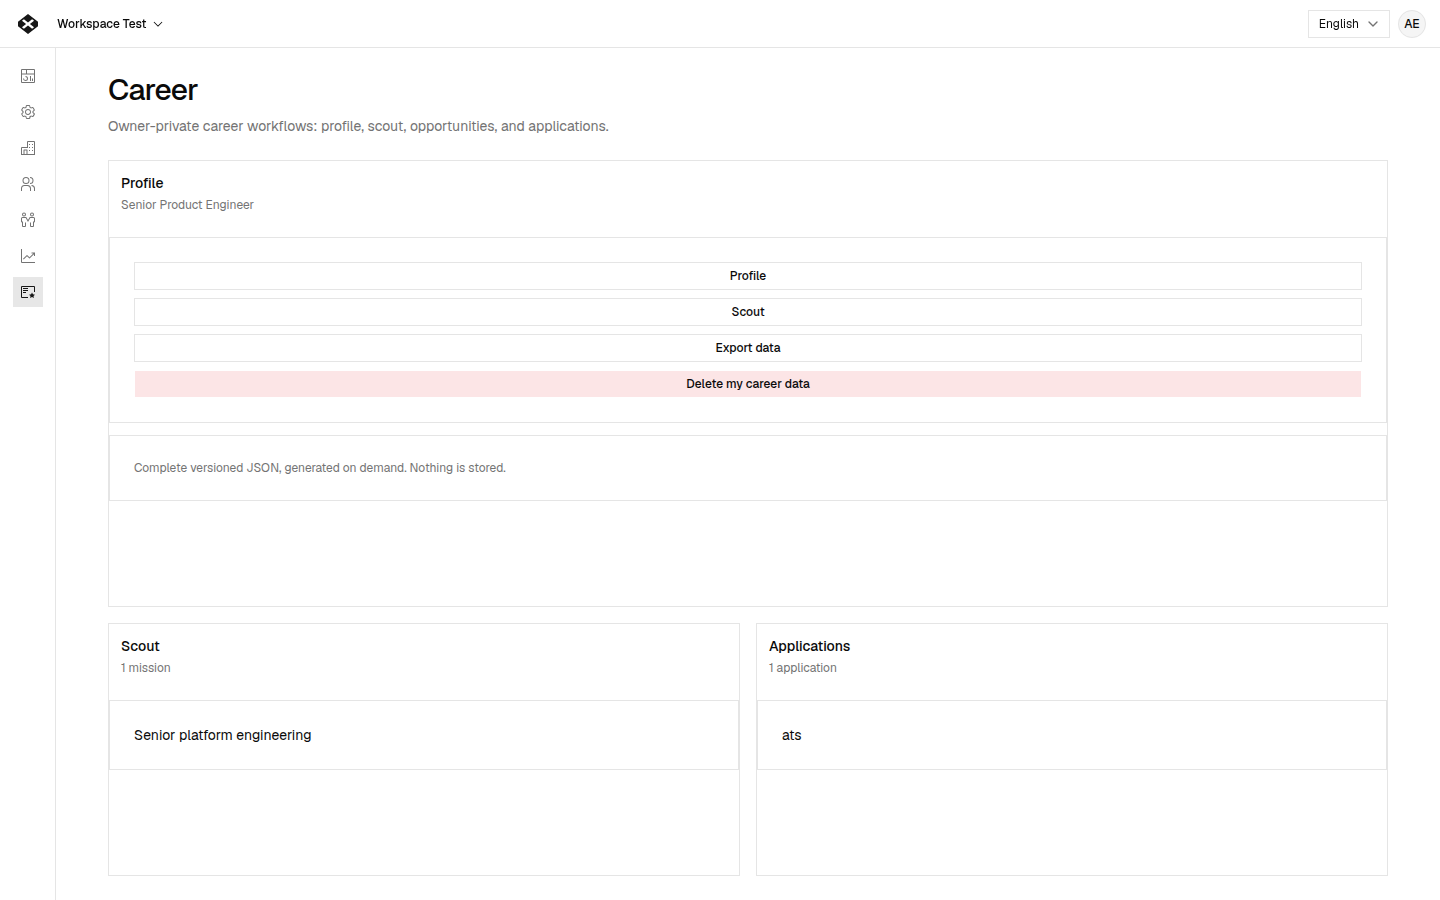Open the ats application row
1440x900 pixels.
point(1072,735)
